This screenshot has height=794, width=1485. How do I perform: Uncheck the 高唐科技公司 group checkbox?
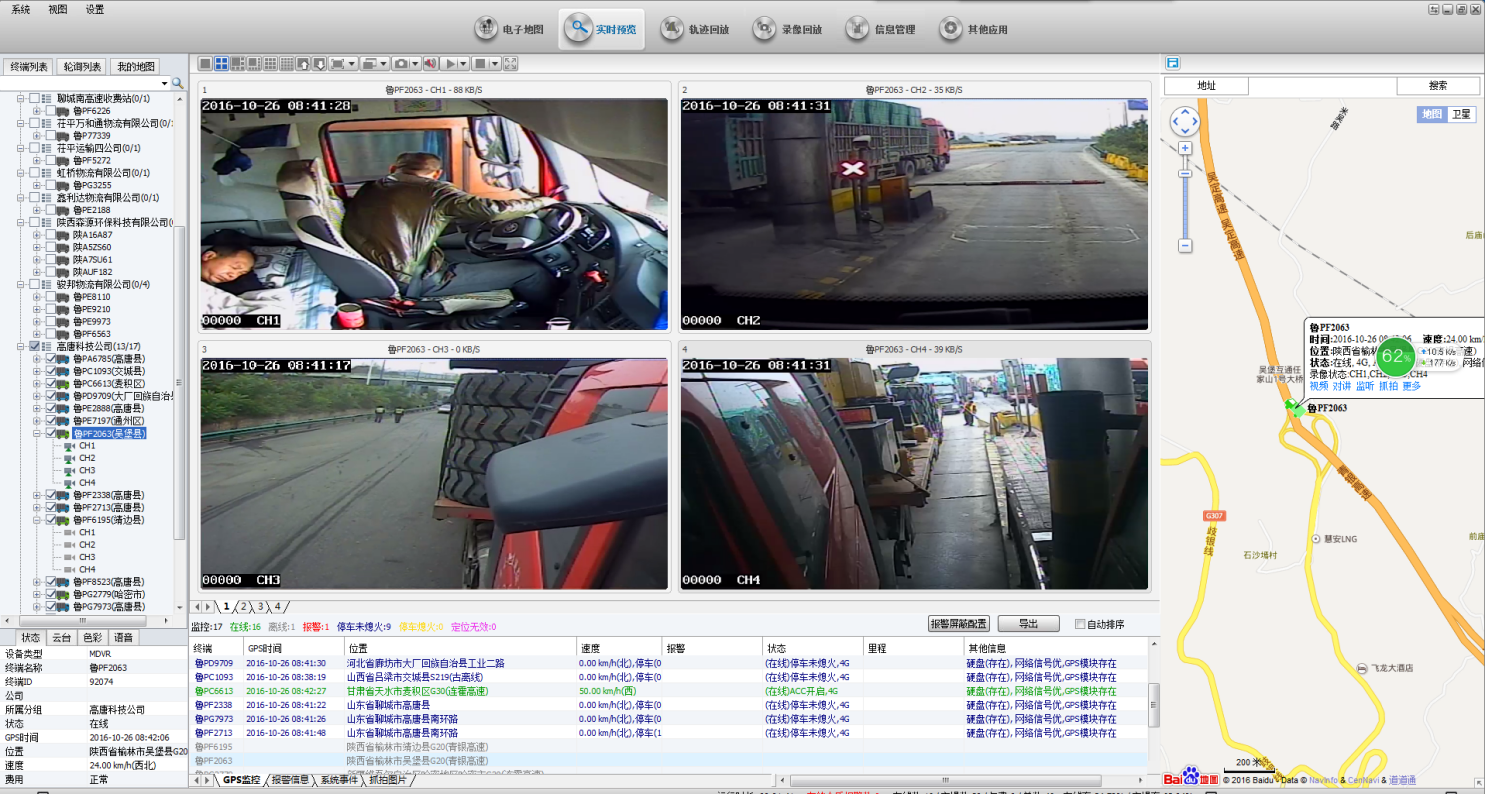click(x=34, y=346)
